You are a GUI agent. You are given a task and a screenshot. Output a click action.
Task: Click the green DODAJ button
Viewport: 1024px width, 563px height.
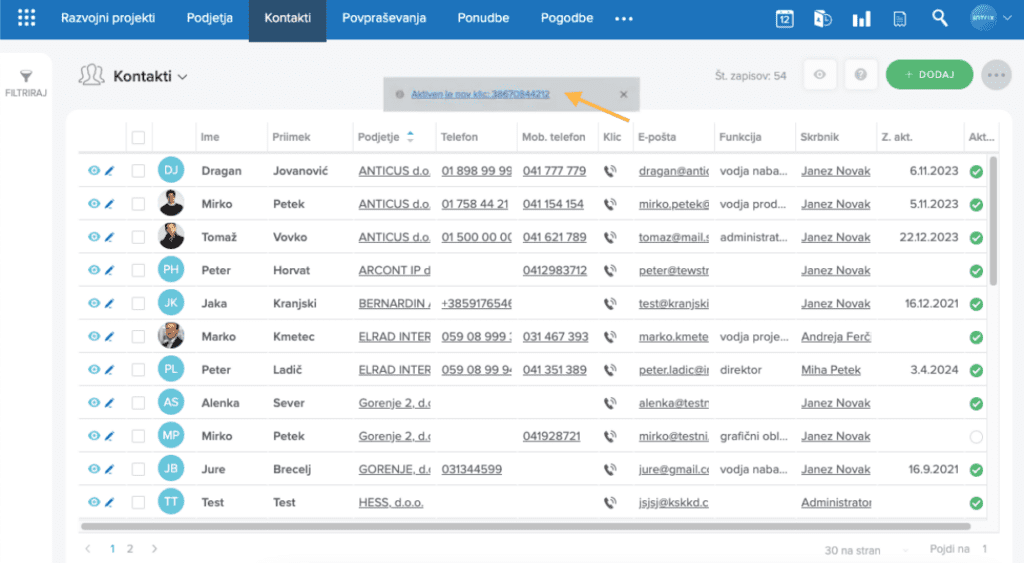[929, 75]
